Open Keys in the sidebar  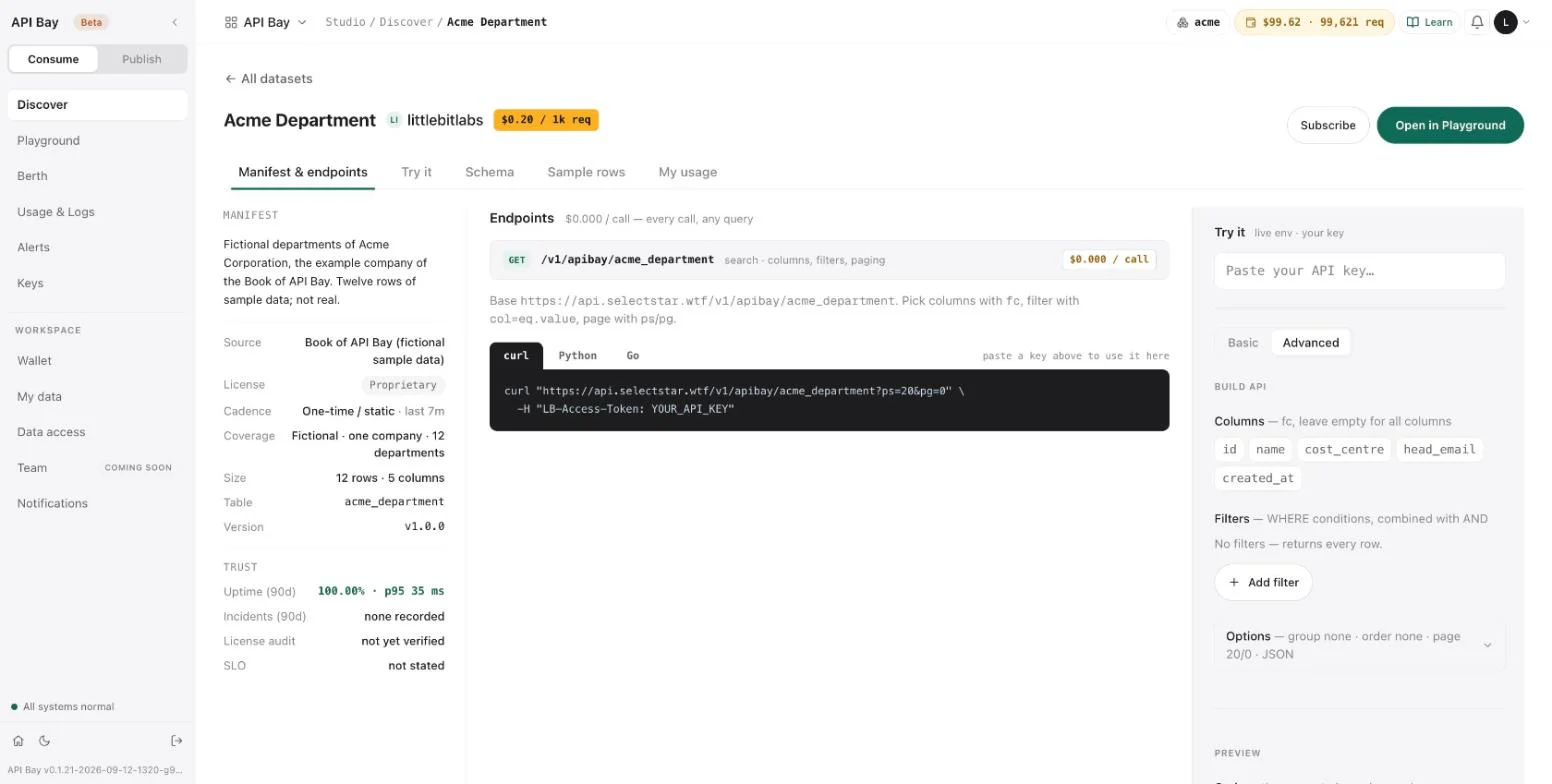(x=97, y=283)
